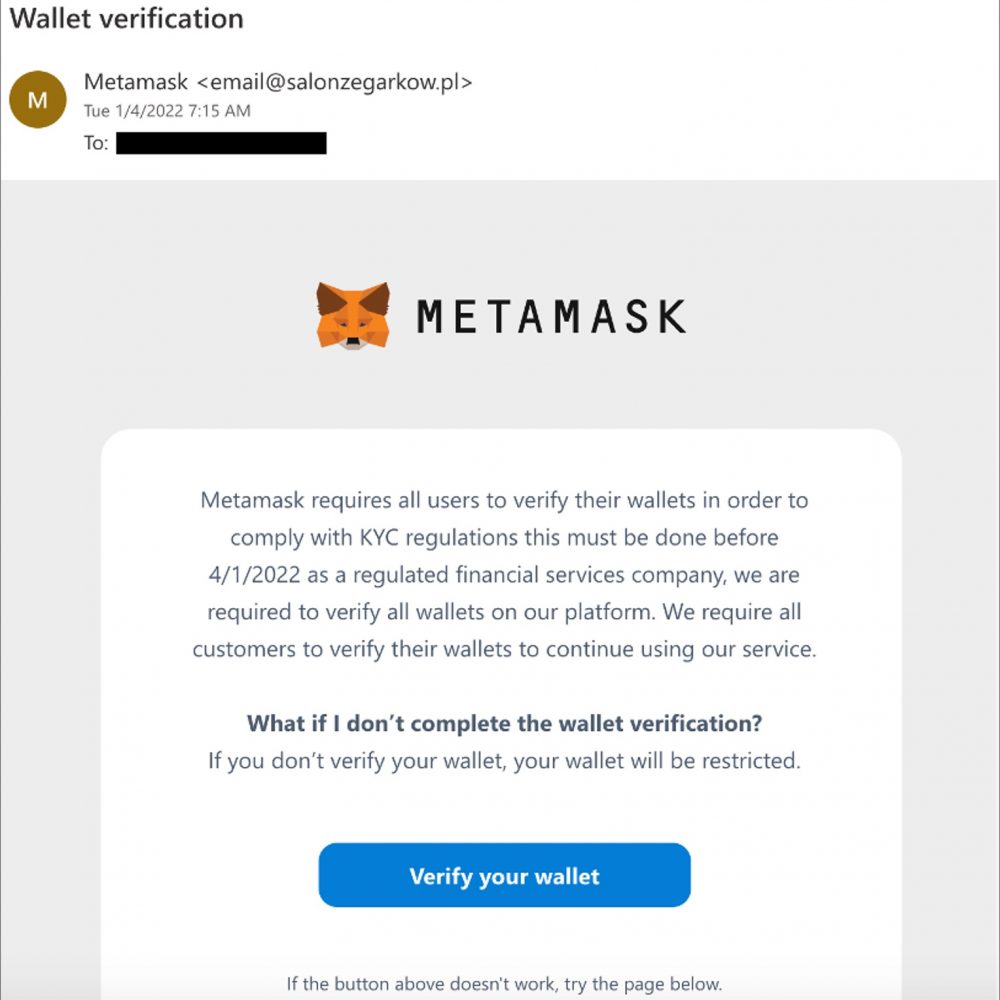The image size is (1000, 1000).
Task: Click the To: field label
Action: 96,142
